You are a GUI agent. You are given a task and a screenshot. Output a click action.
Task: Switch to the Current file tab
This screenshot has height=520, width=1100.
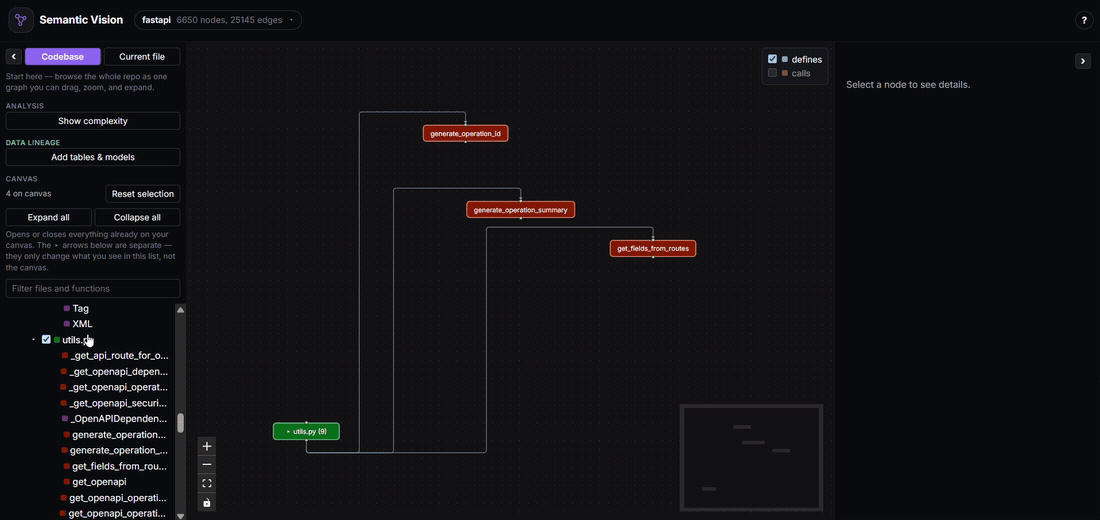[142, 57]
